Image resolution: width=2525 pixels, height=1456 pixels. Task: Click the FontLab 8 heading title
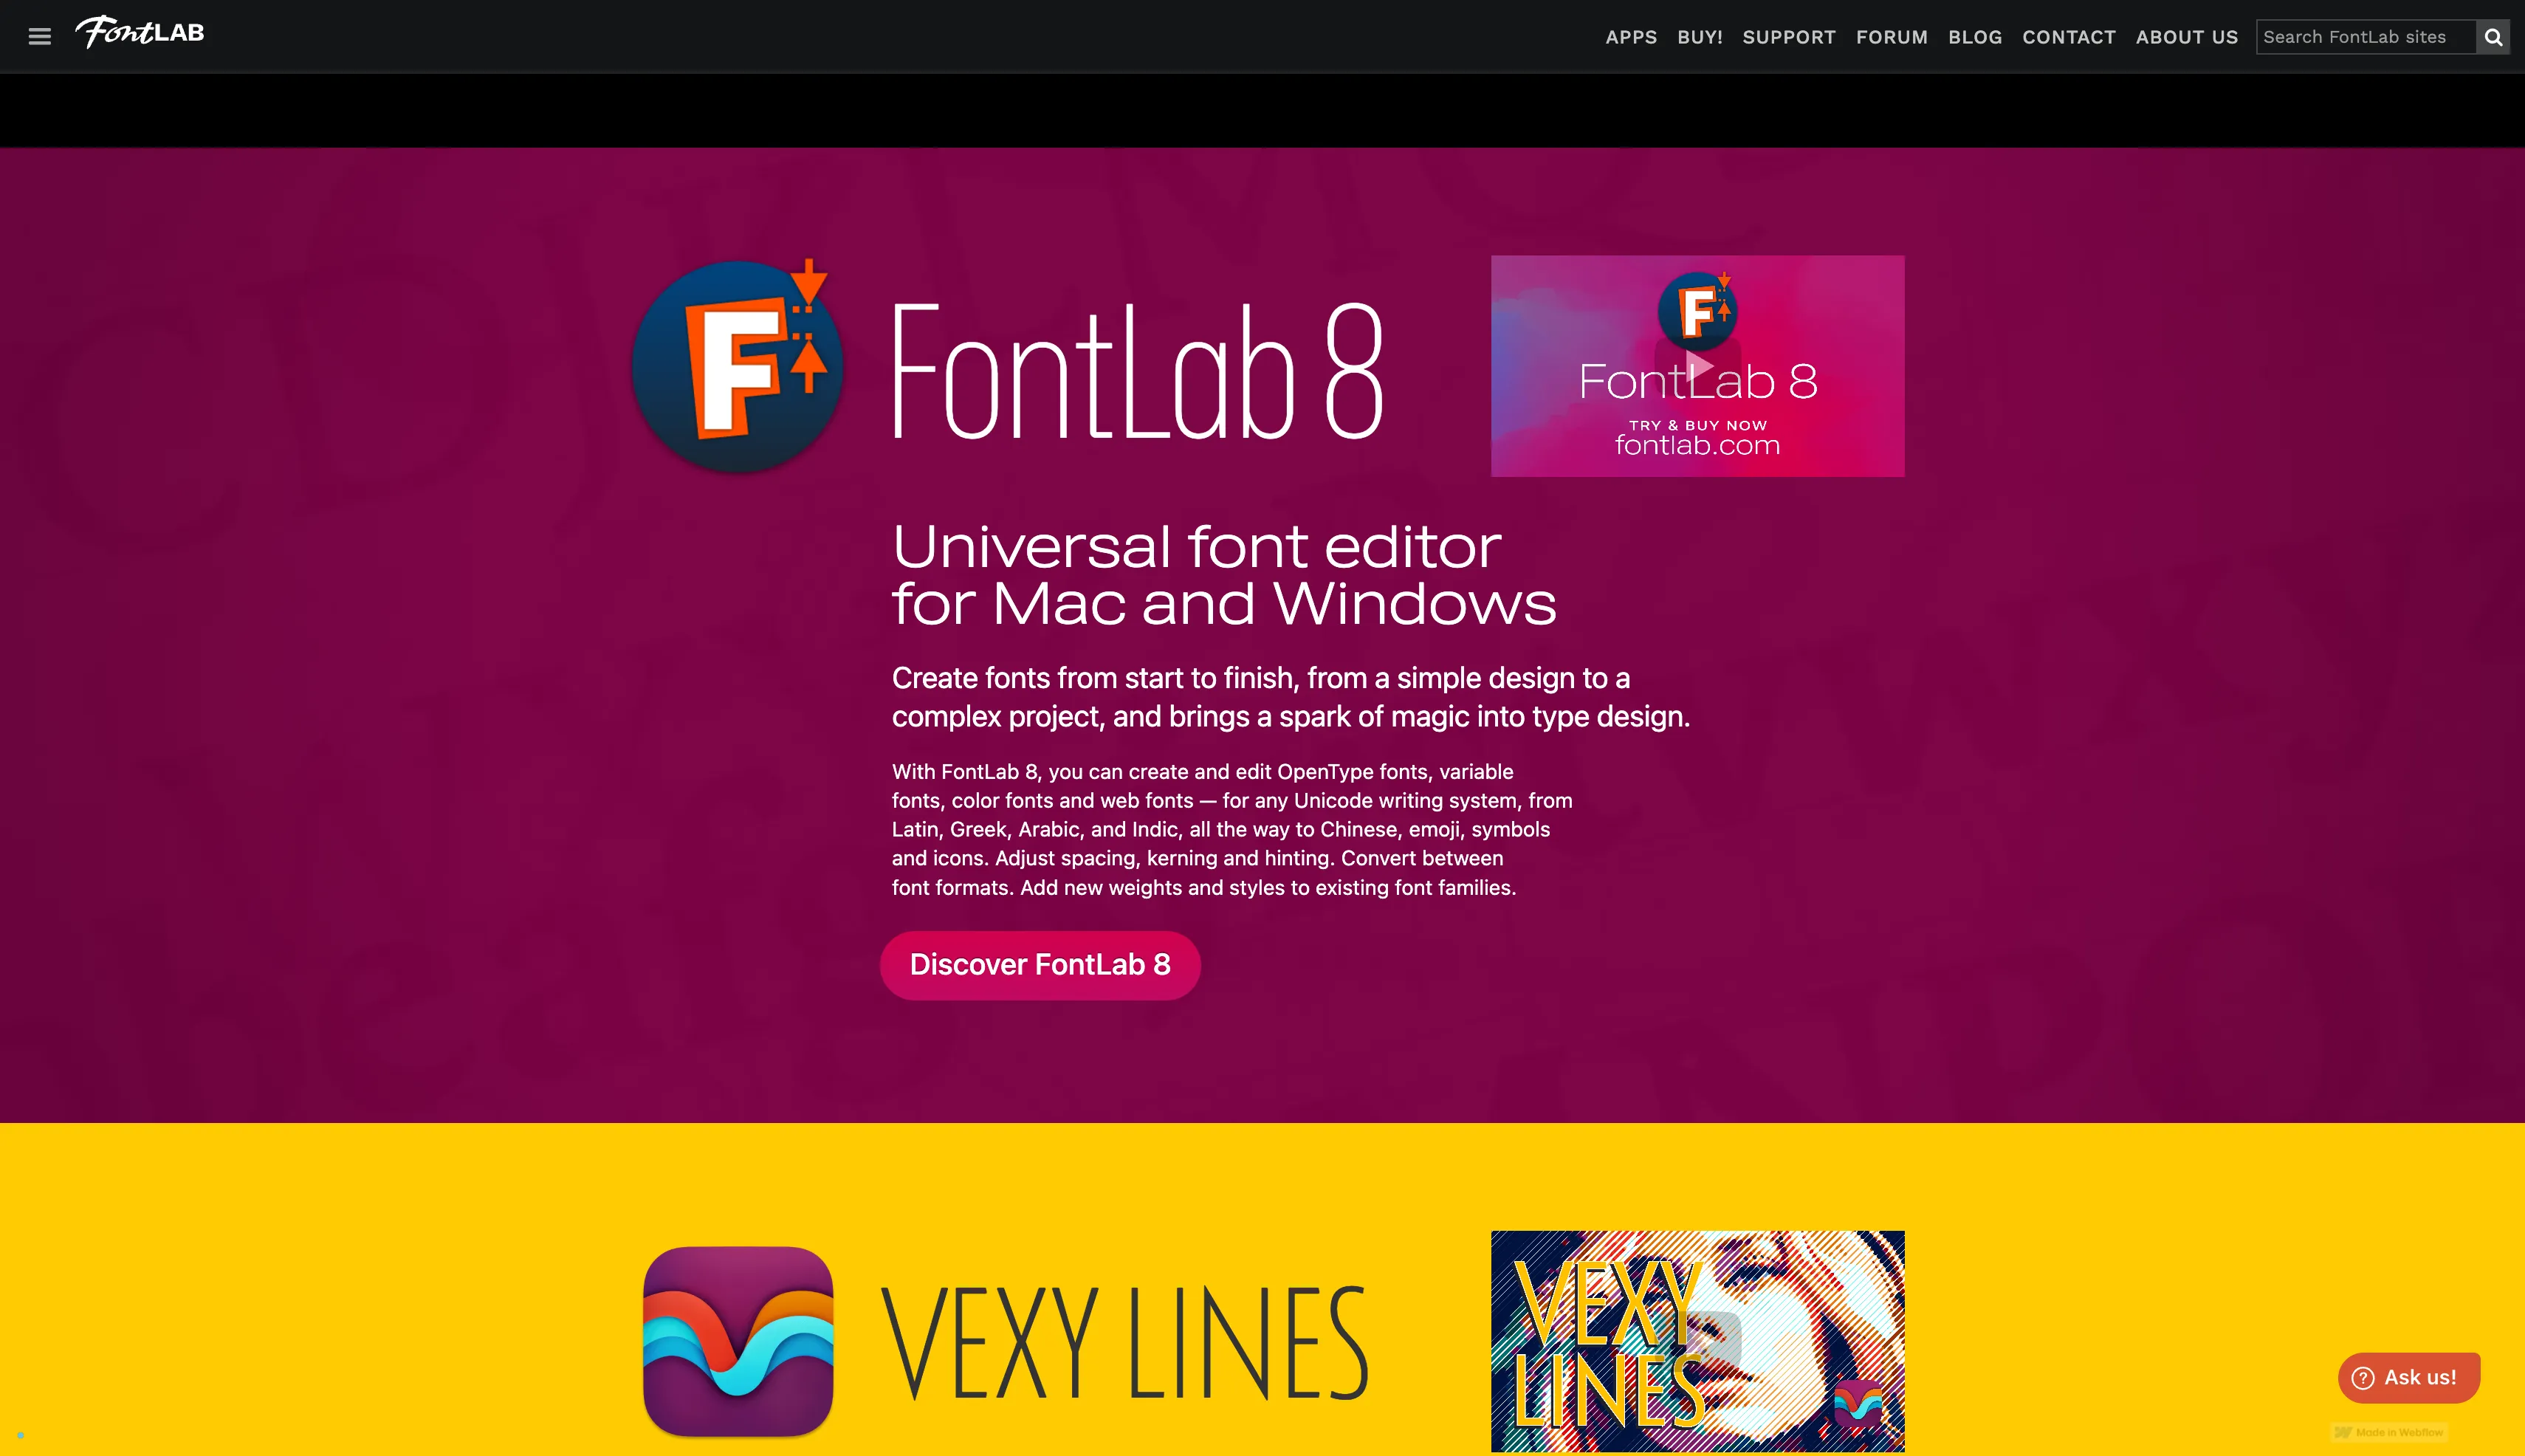[x=1138, y=372]
